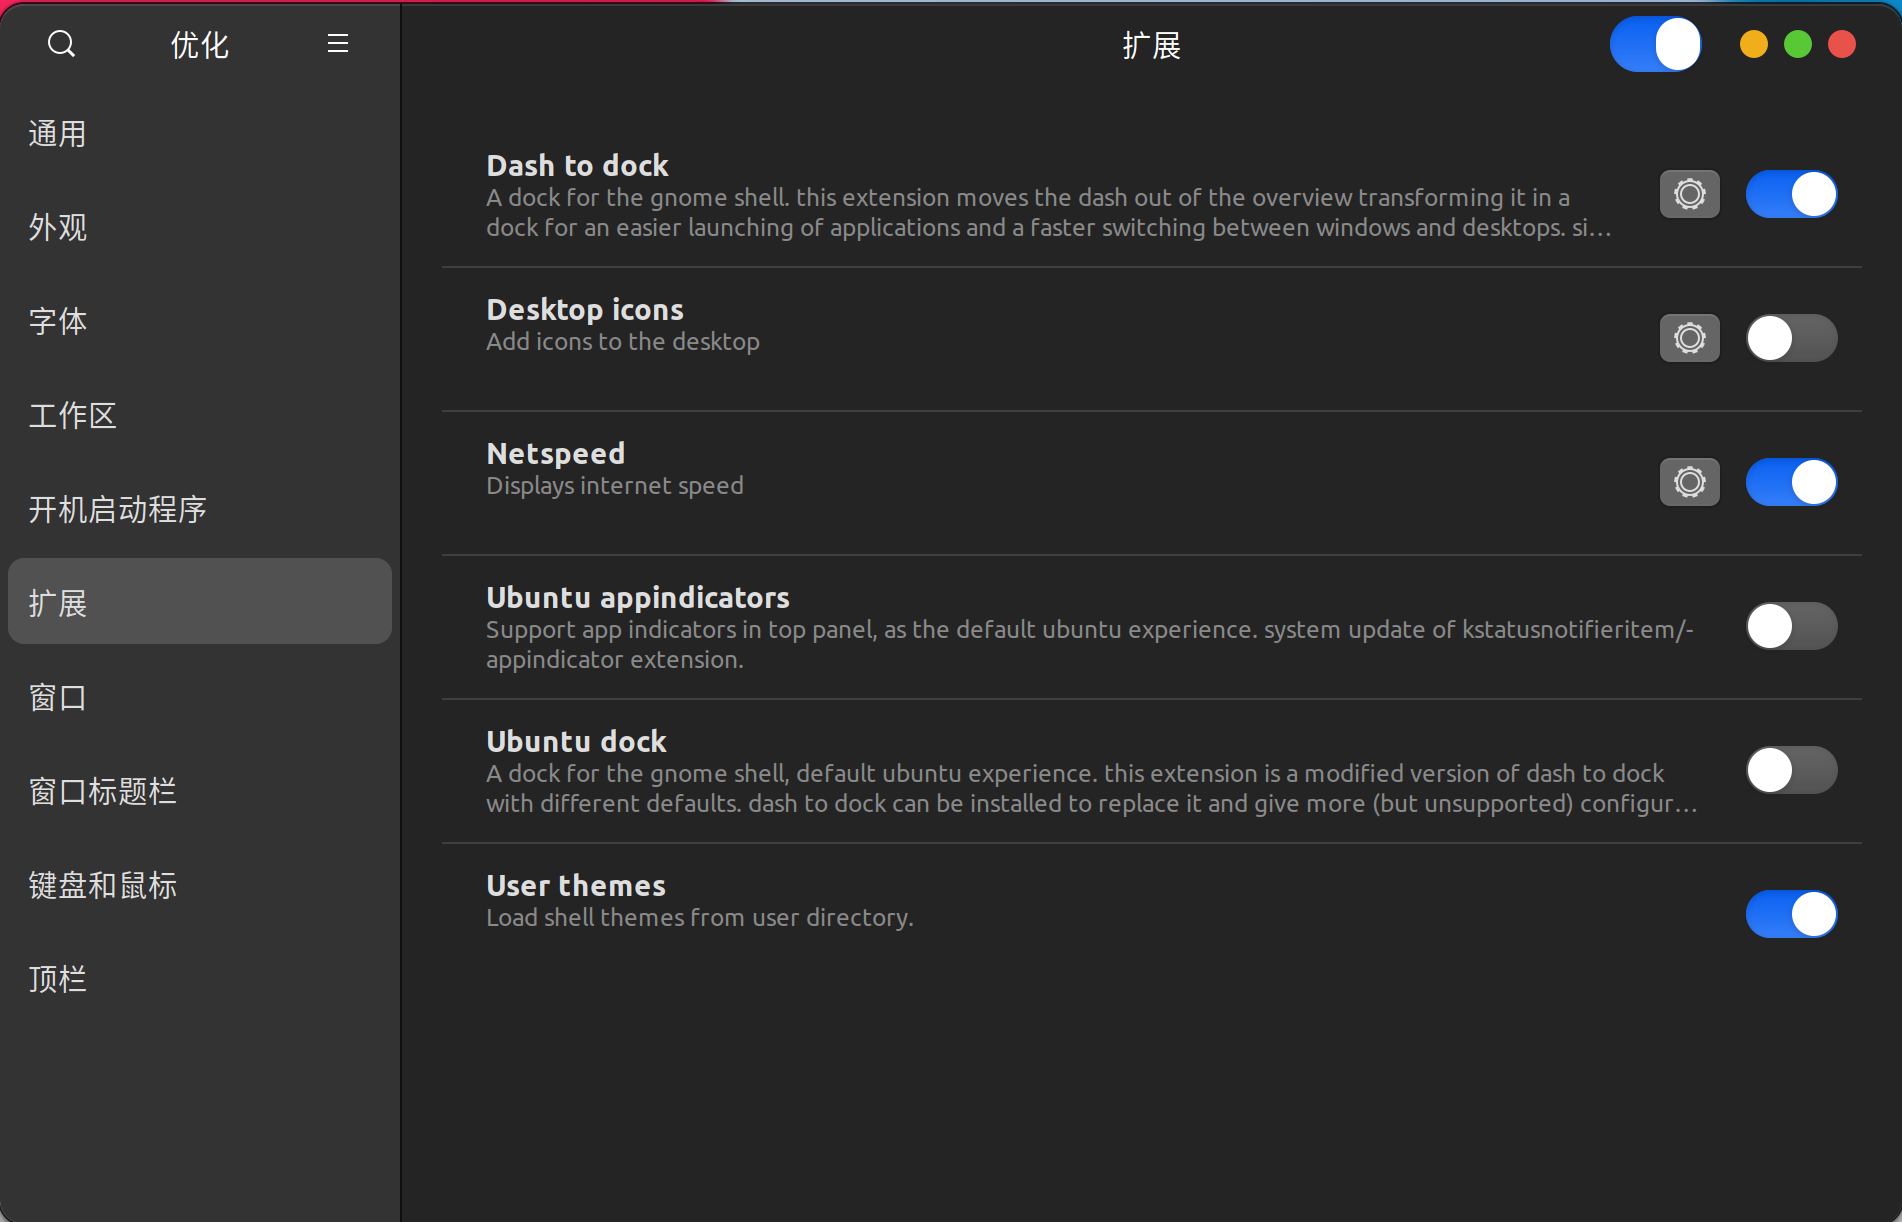Enable the Ubuntu dock extension
Viewport: 1902px width, 1222px height.
[x=1791, y=770]
